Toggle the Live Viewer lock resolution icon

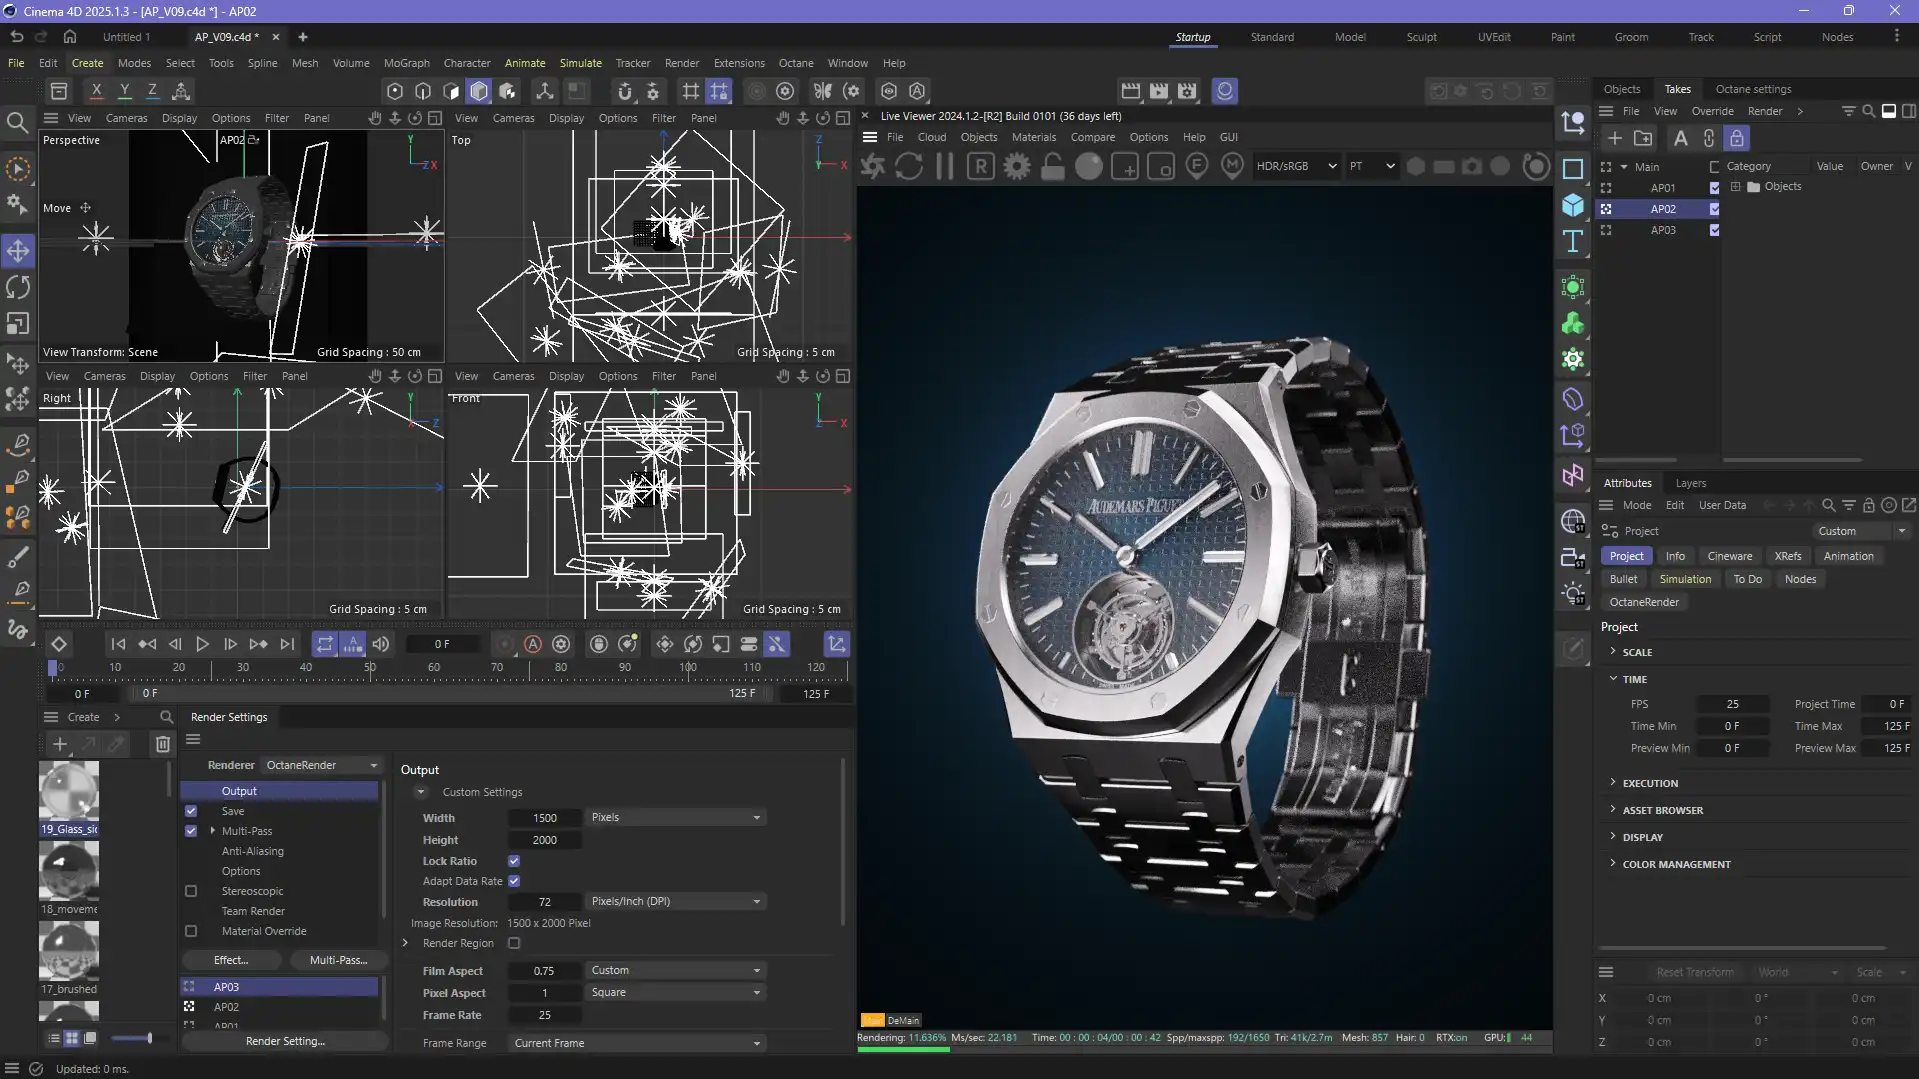pyautogui.click(x=1053, y=167)
